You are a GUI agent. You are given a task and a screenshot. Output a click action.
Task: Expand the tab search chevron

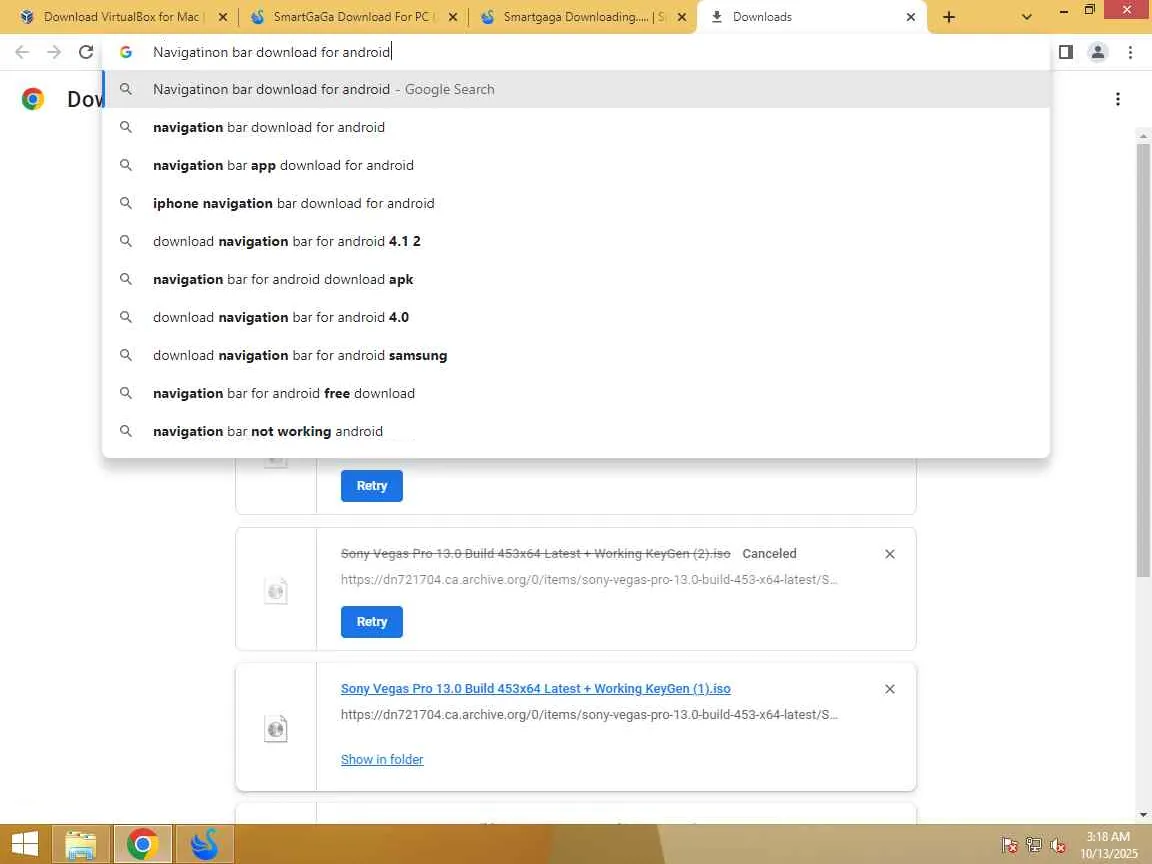click(1026, 17)
